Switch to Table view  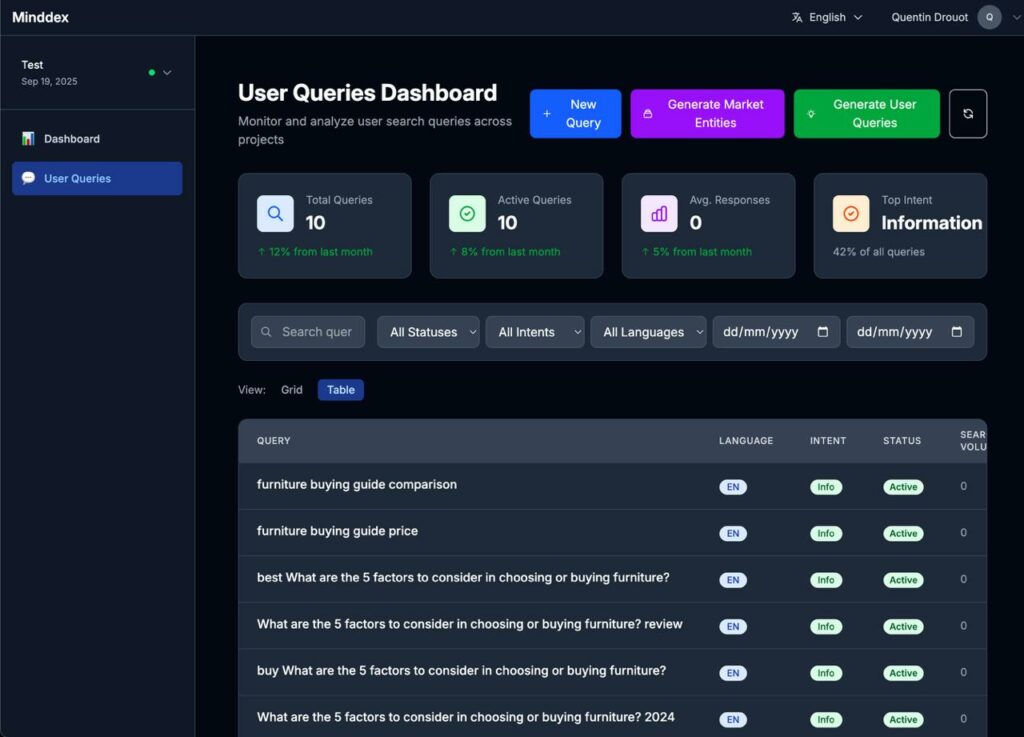pos(341,390)
